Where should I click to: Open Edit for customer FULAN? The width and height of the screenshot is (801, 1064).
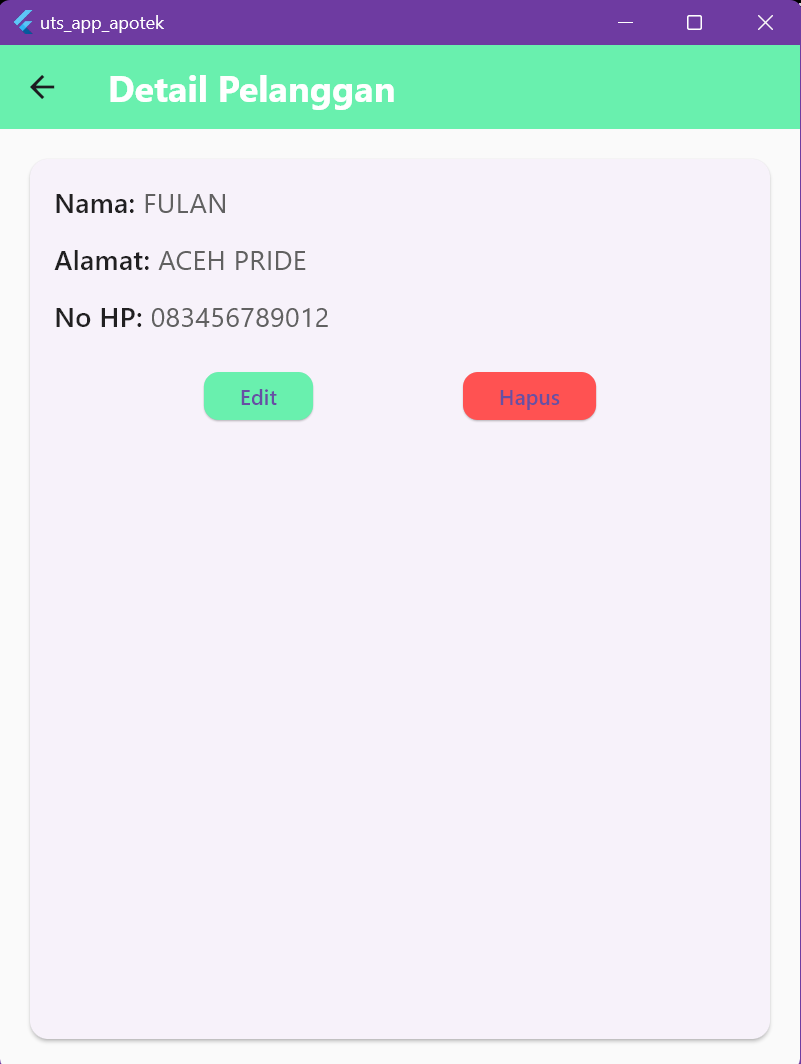[259, 396]
